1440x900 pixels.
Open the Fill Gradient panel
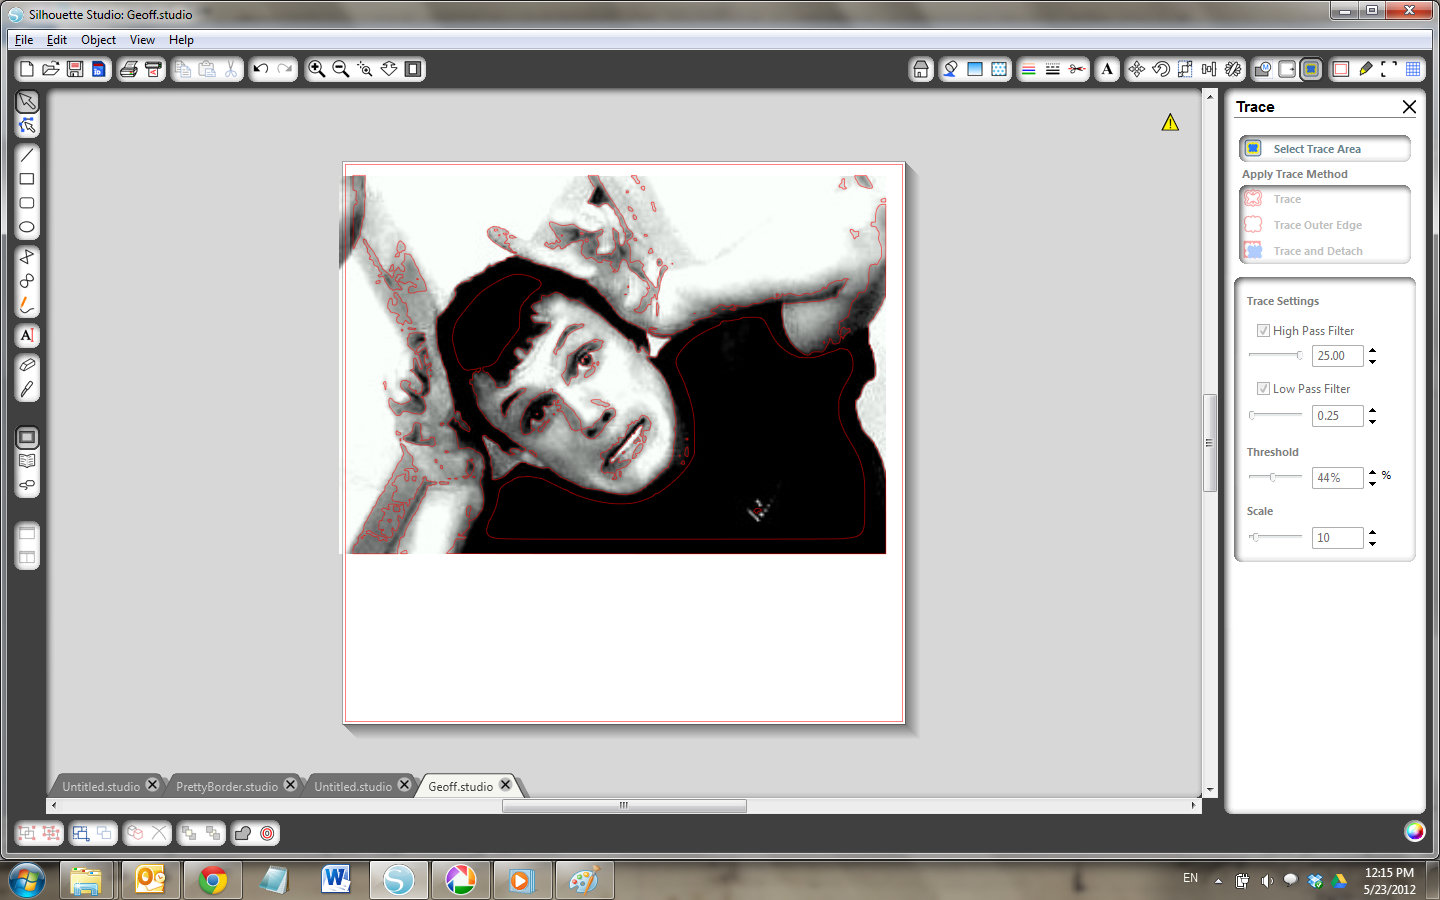click(975, 69)
